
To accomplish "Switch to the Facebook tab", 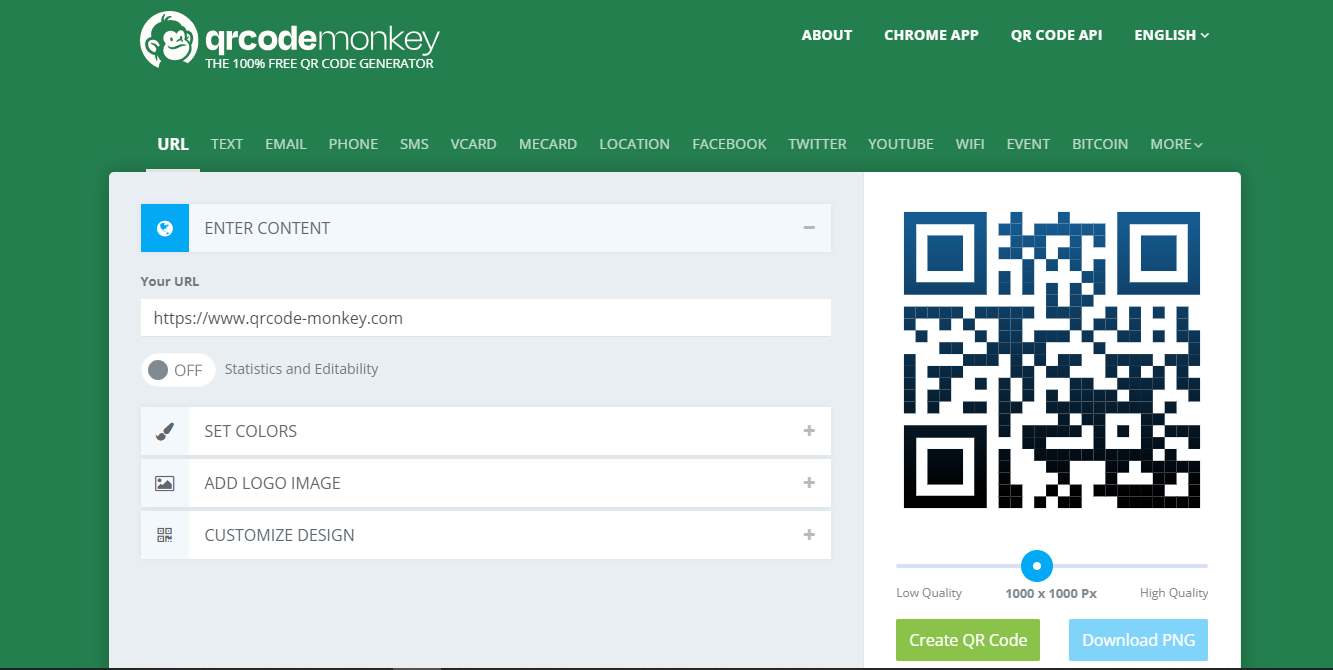I will coord(729,144).
